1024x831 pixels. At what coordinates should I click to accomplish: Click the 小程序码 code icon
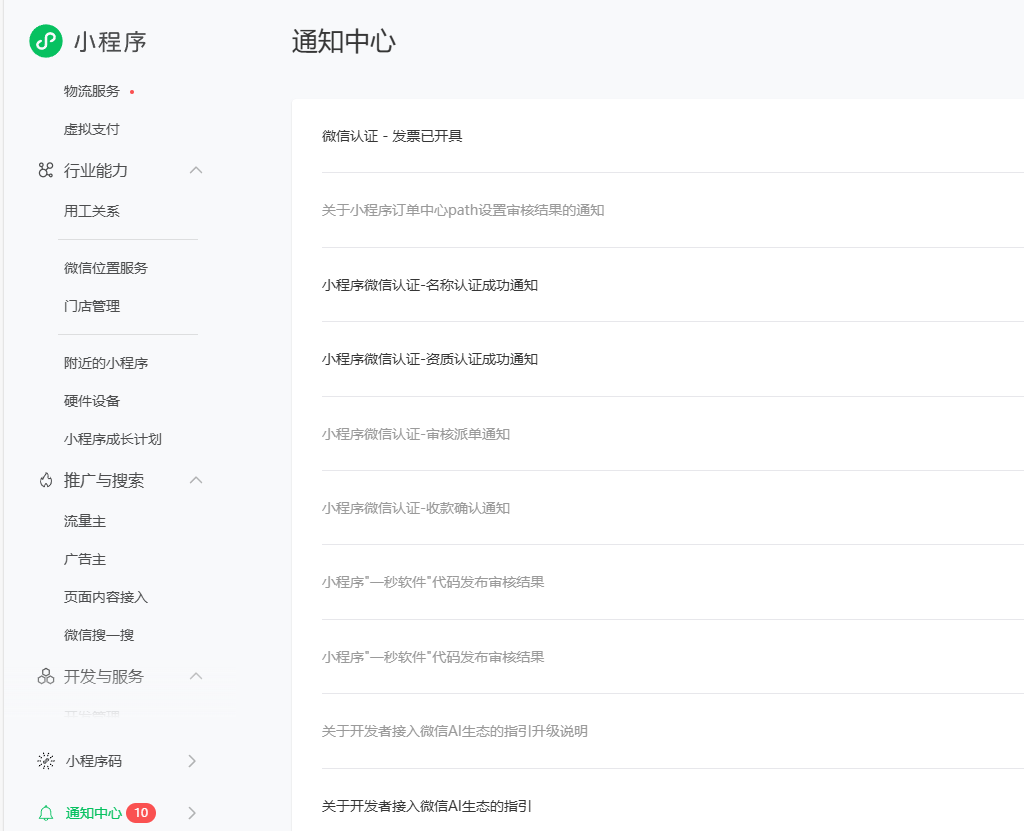pyautogui.click(x=46, y=760)
